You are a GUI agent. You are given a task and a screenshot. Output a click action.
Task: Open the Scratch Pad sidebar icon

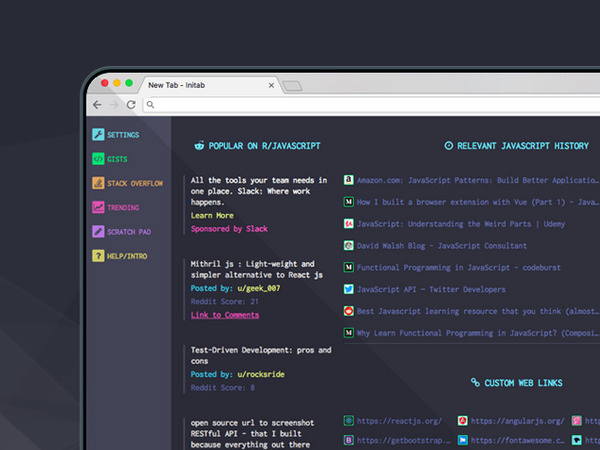pos(98,232)
